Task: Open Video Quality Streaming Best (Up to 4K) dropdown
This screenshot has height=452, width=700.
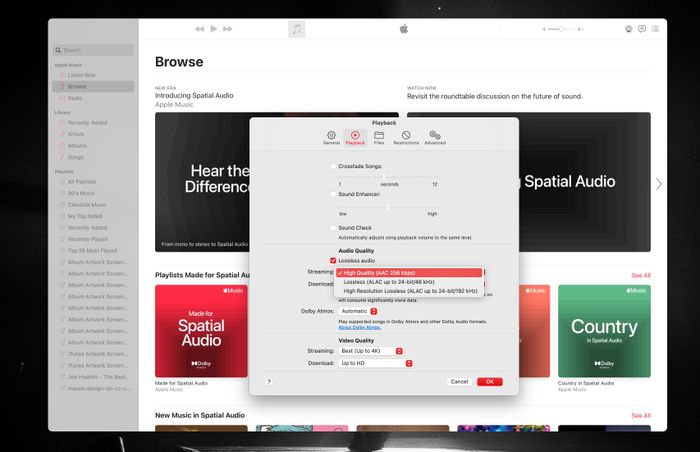Action: pos(371,351)
